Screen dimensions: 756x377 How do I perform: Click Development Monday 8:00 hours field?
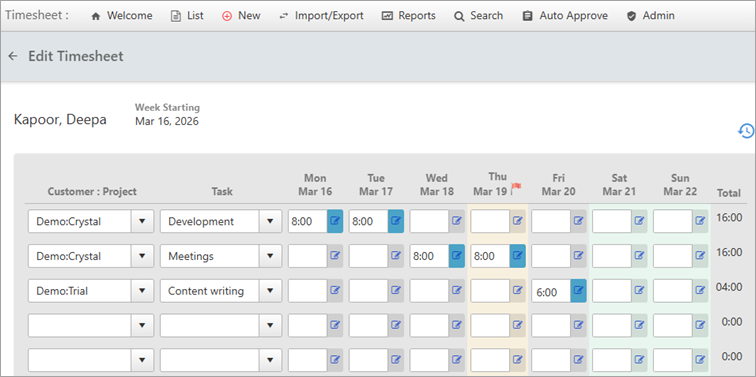[308, 221]
